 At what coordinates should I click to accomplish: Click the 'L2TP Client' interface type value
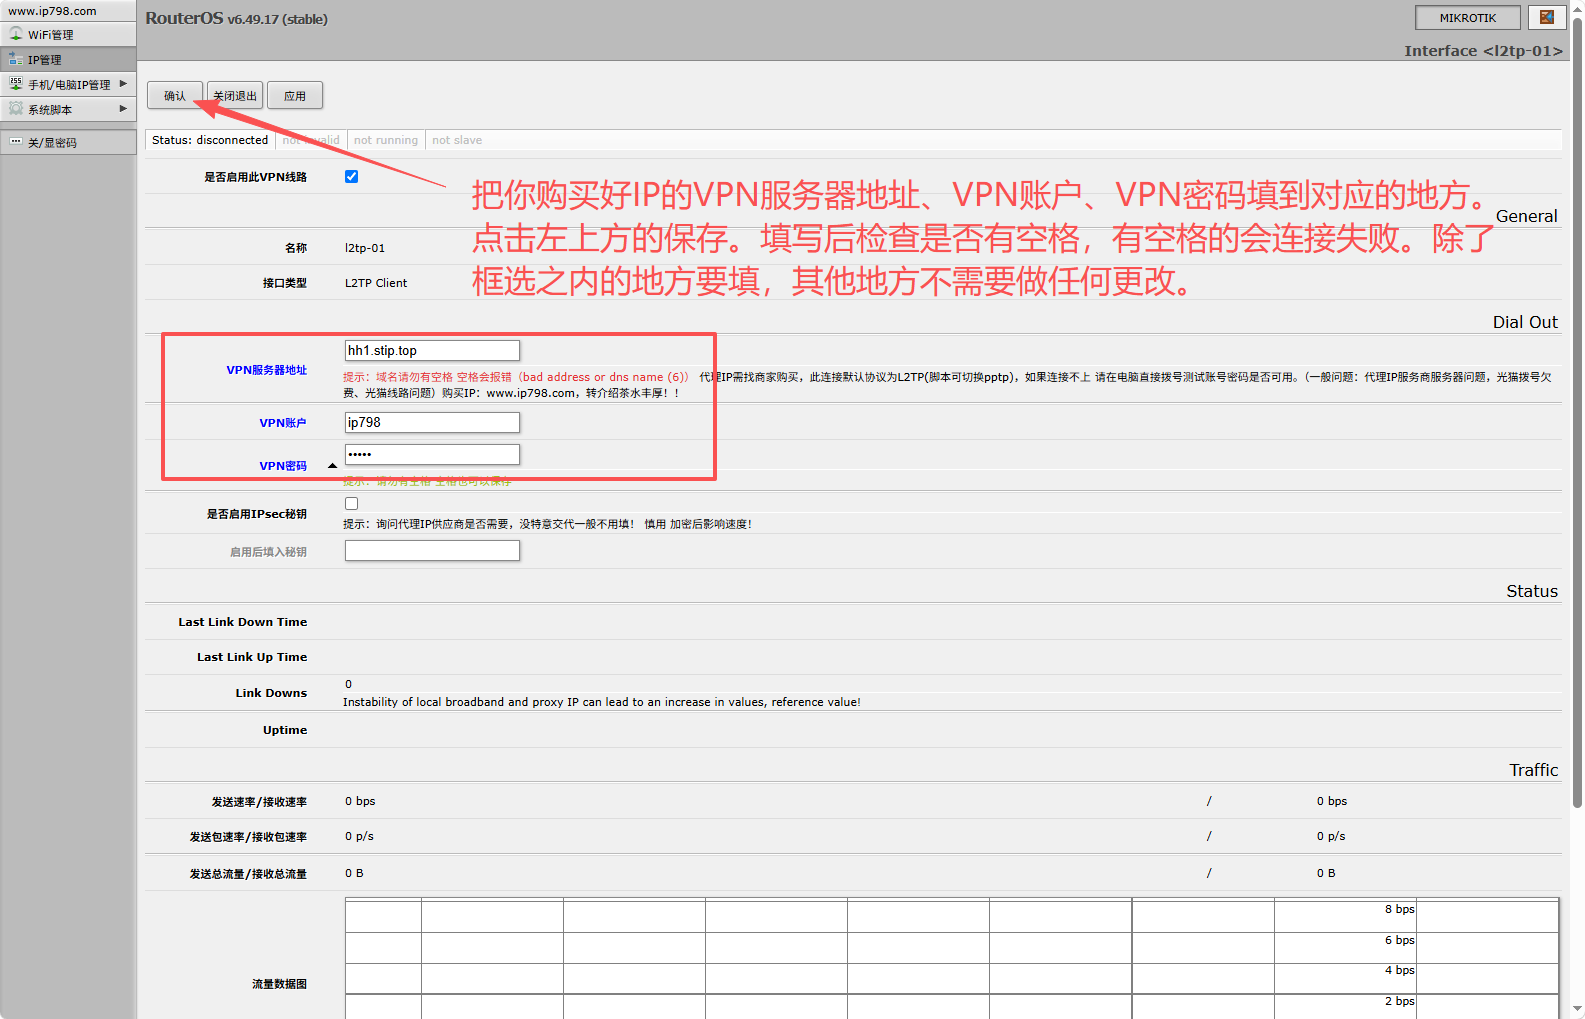(x=376, y=283)
